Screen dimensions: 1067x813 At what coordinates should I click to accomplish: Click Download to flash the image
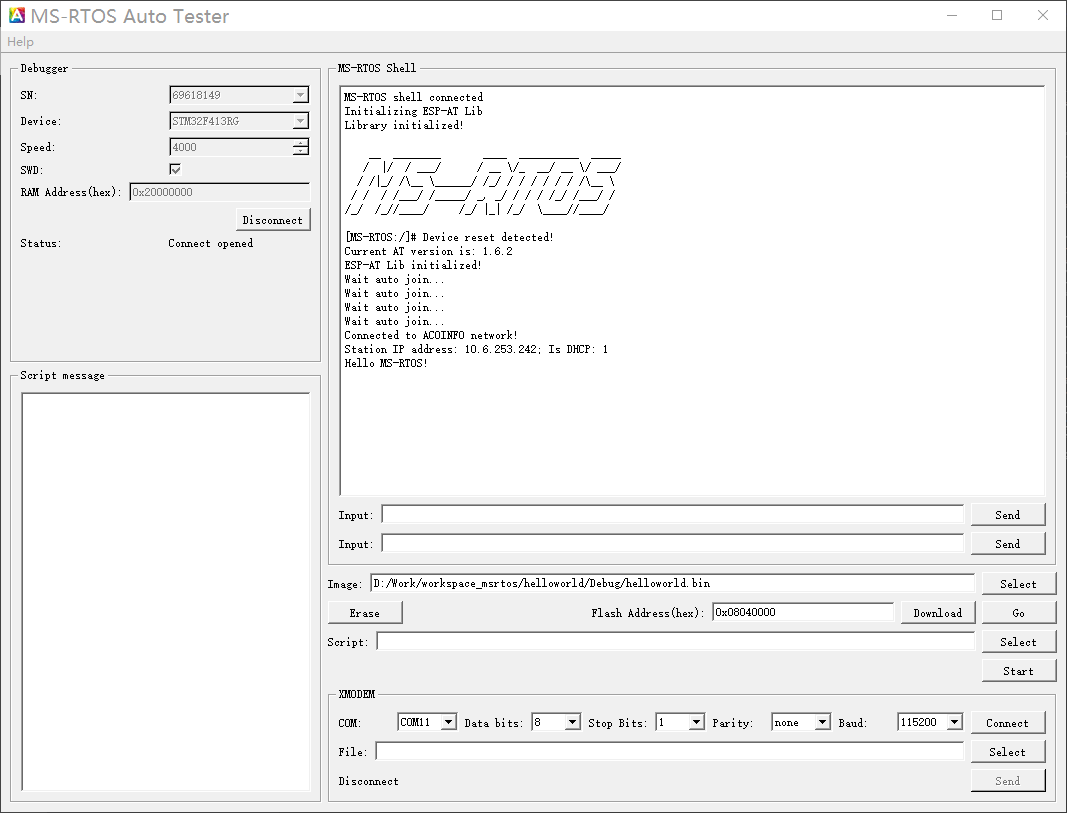click(x=937, y=613)
